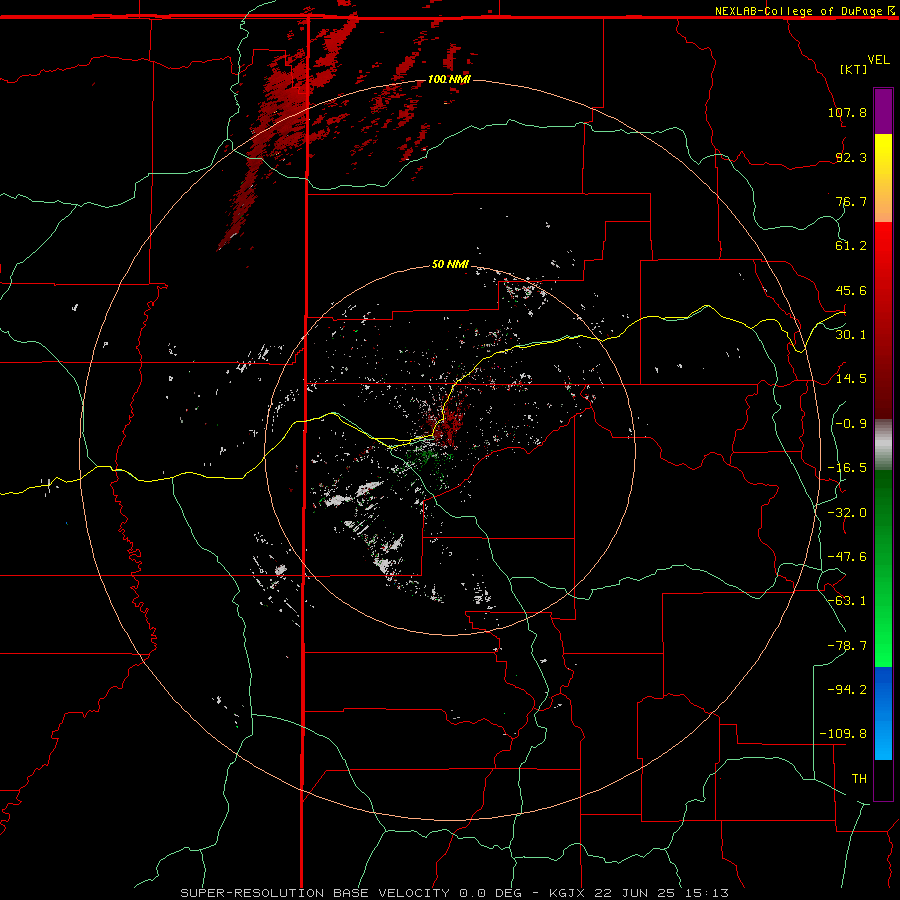
Task: Click the gray near-zero segment of color bar
Action: coord(883,445)
